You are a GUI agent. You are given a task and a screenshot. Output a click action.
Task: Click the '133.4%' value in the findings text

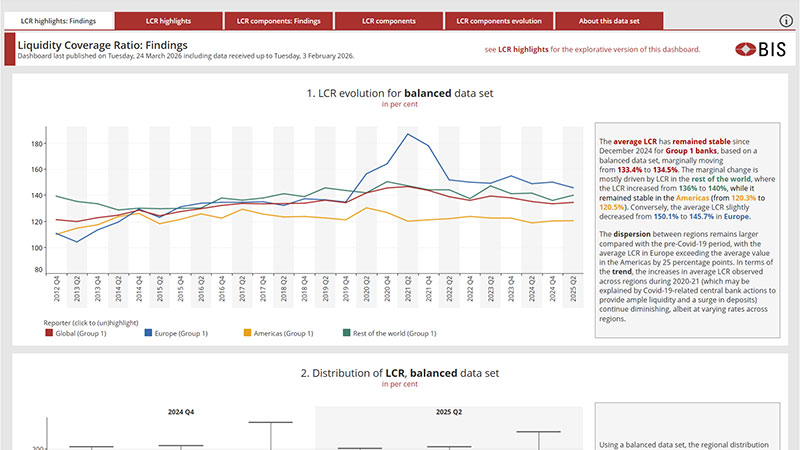(630, 170)
